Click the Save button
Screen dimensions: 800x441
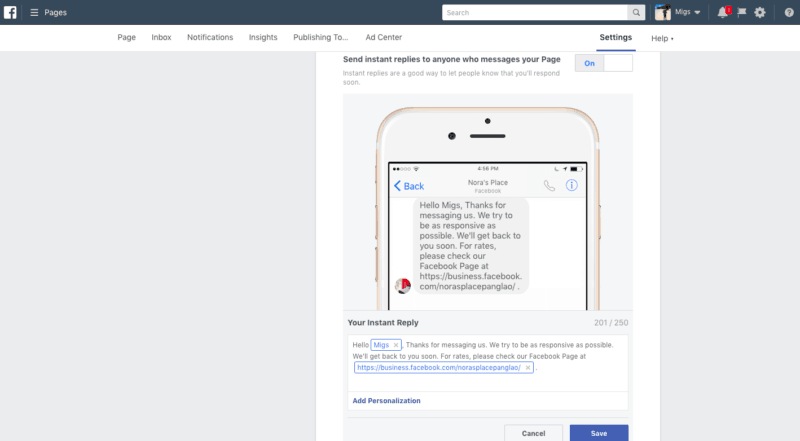599,433
